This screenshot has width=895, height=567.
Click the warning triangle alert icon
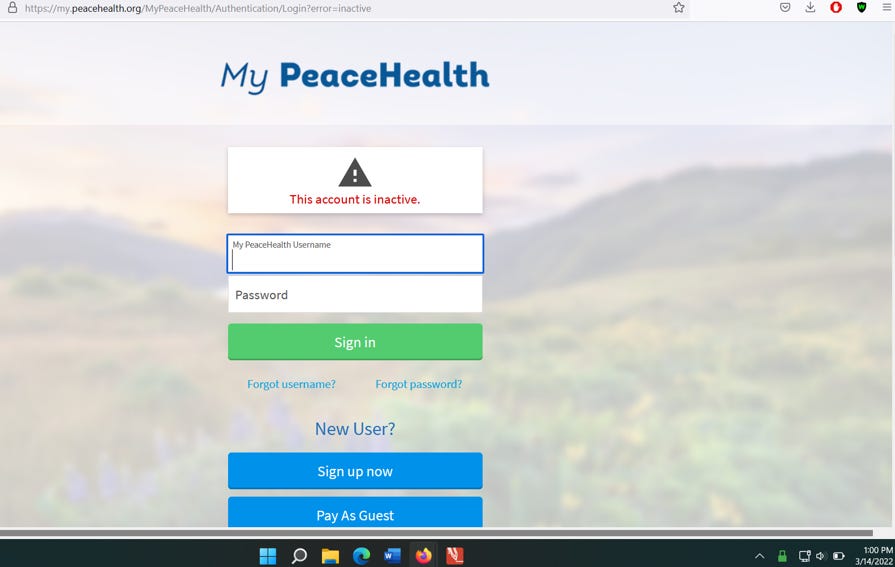click(x=355, y=172)
